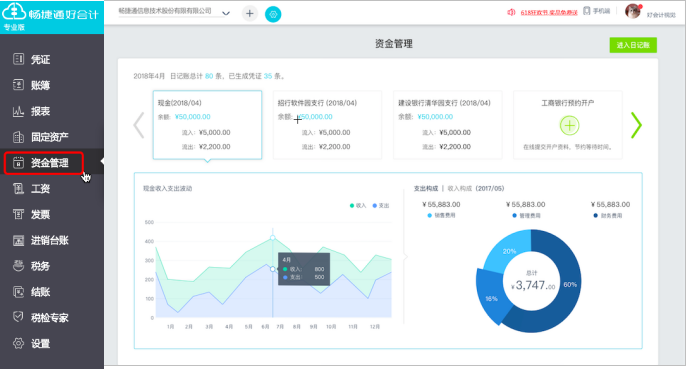The image size is (687, 370).
Task: Open the 税务 tax sidebar icon
Action: 18,266
